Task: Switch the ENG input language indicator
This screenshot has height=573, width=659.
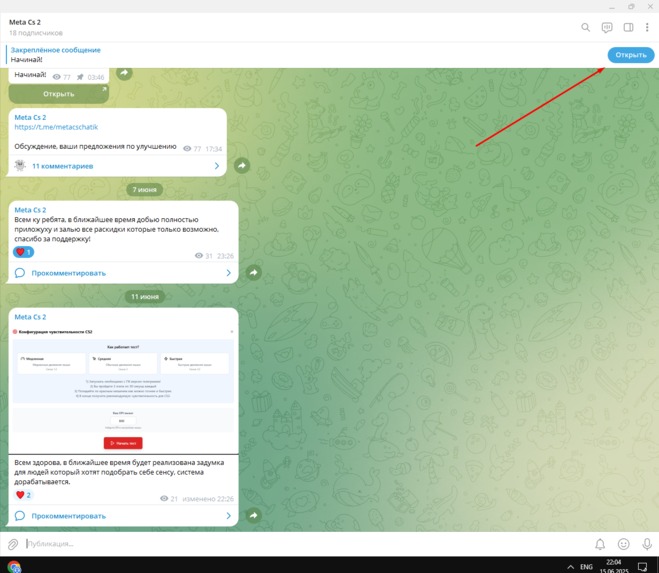Action: (x=586, y=567)
